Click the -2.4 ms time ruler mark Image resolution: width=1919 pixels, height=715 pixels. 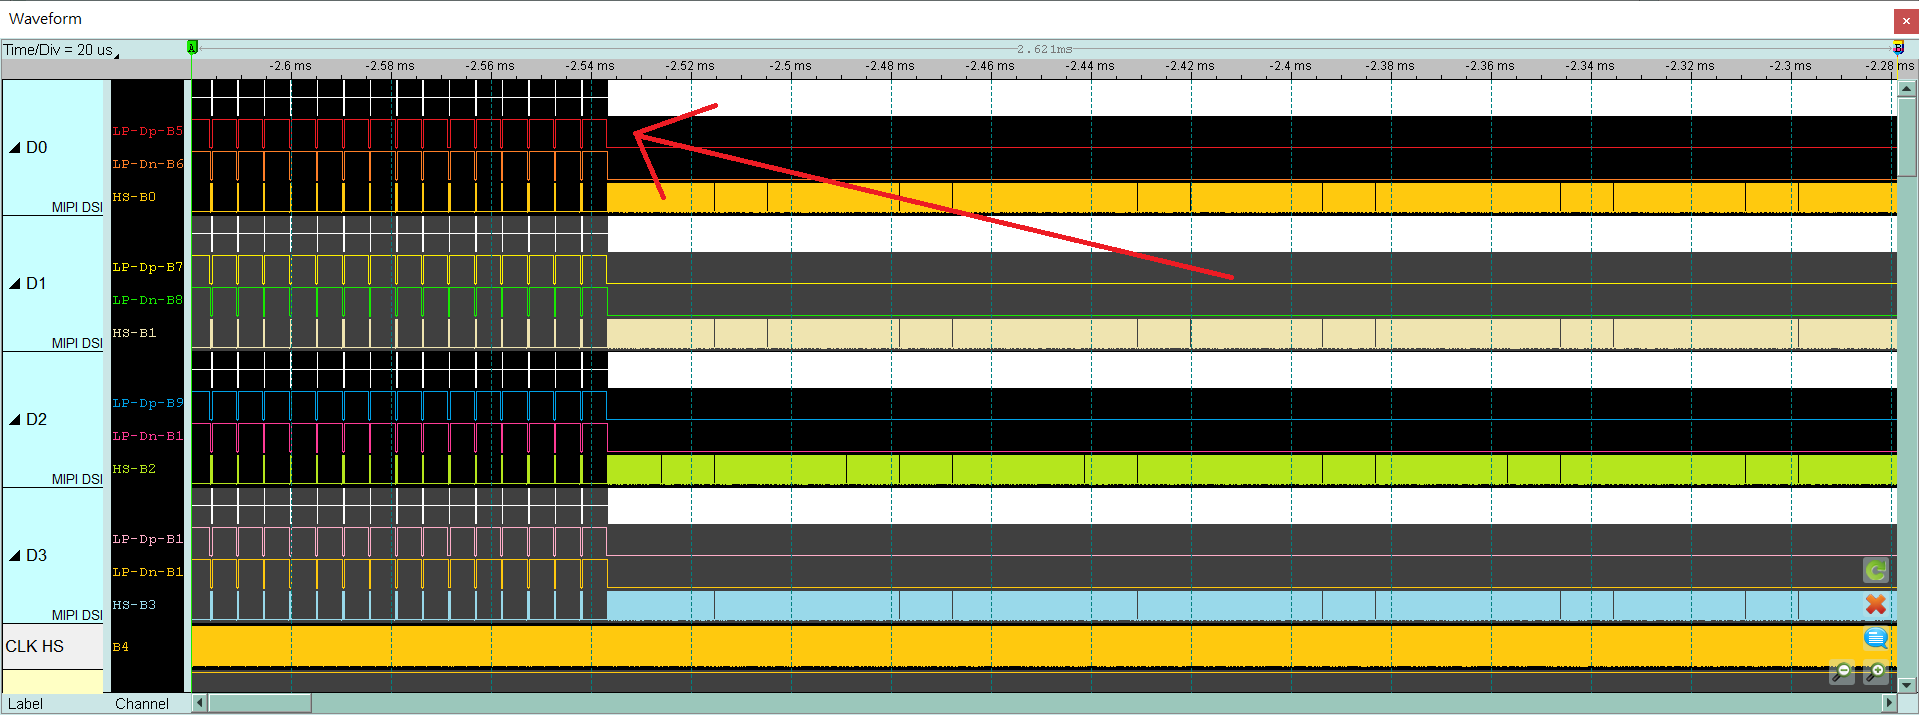tap(1290, 66)
